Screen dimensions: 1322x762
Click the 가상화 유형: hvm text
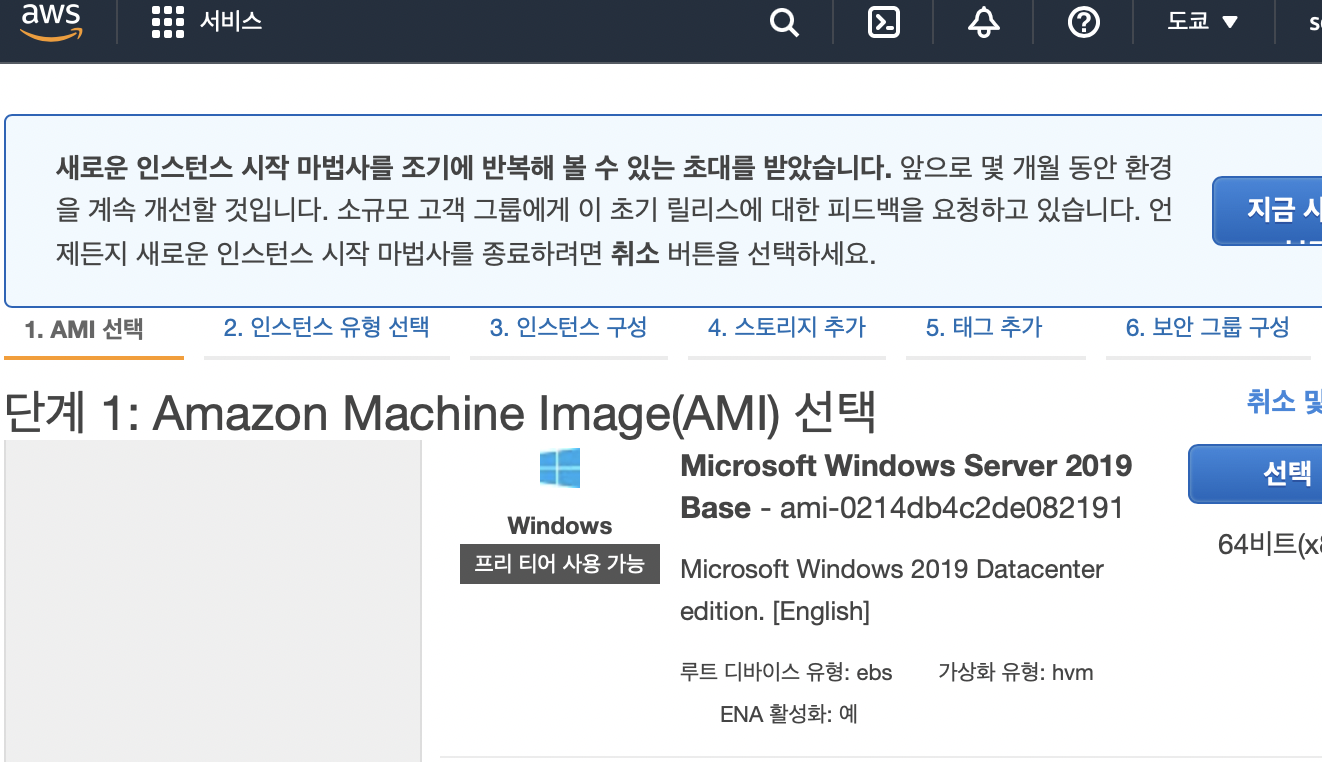1016,672
